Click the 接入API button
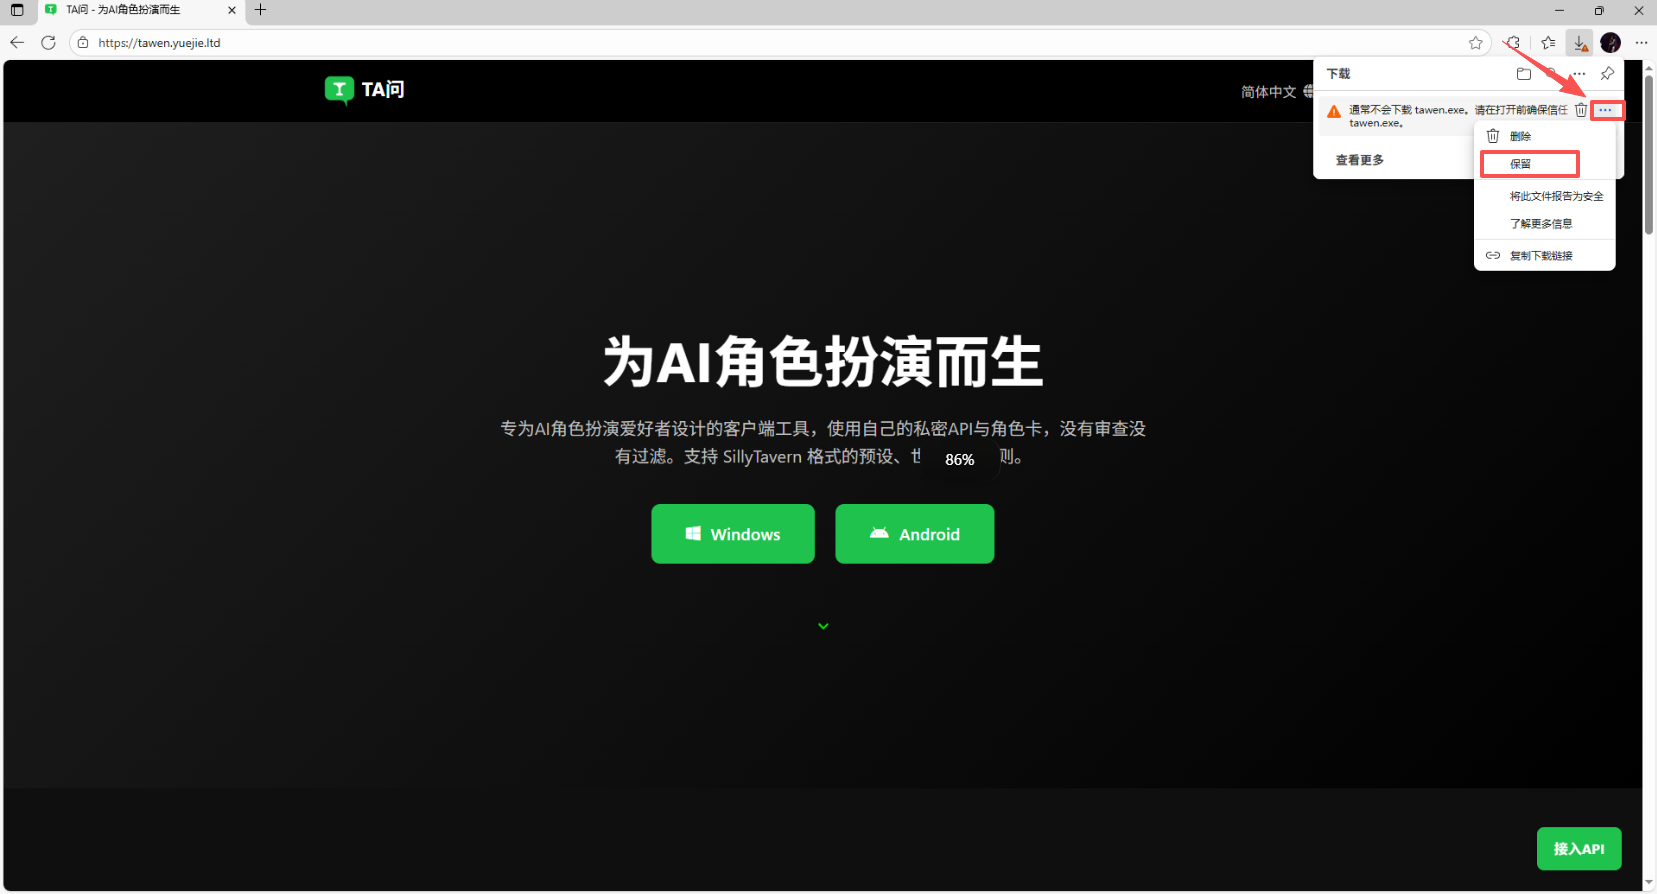The height and width of the screenshot is (894, 1657). [1578, 849]
